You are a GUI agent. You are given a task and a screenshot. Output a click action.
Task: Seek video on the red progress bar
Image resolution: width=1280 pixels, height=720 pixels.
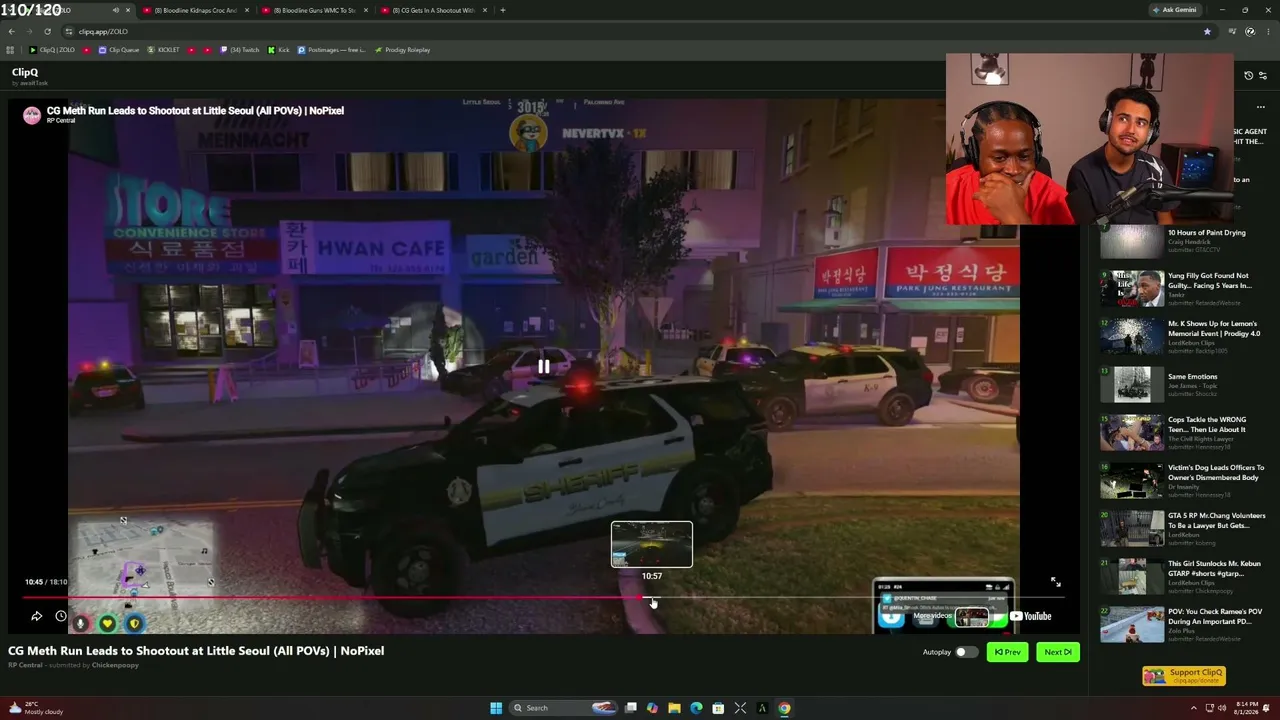544,598
